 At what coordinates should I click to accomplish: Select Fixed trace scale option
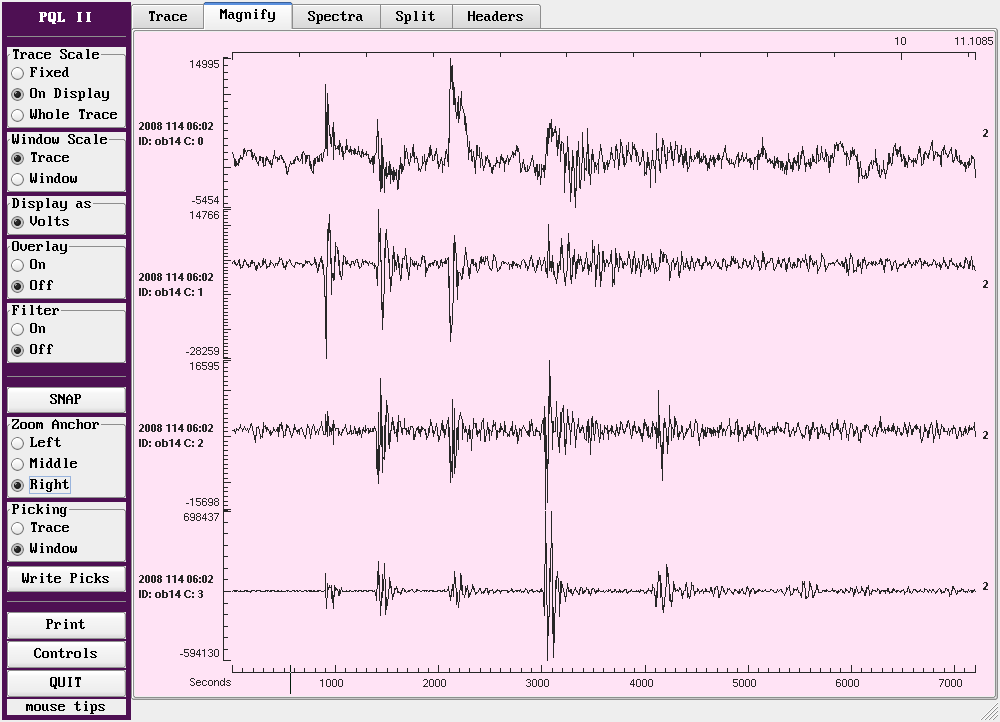tap(18, 73)
